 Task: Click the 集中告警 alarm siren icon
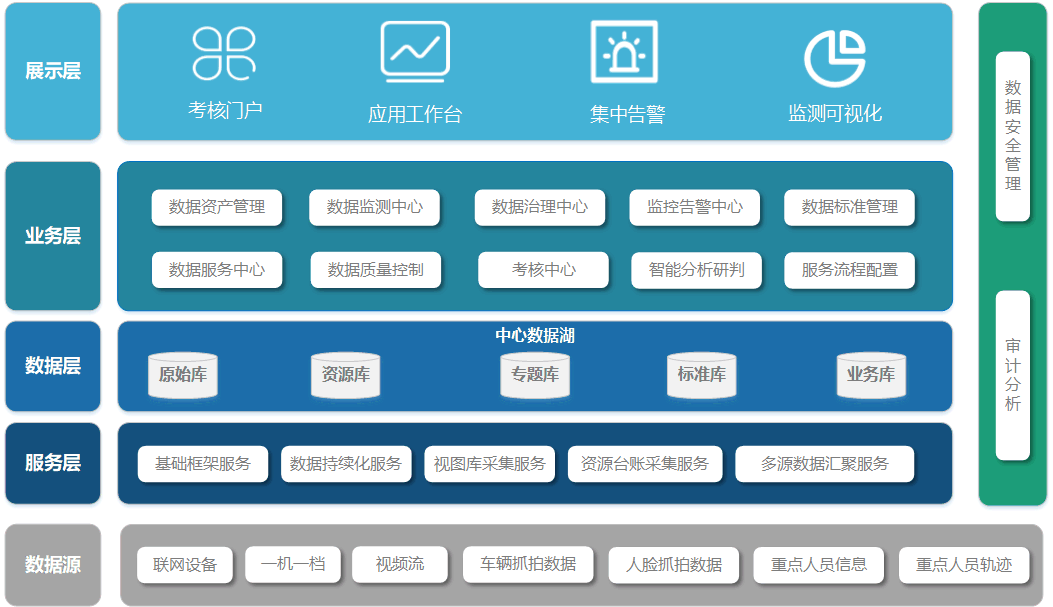[x=624, y=52]
